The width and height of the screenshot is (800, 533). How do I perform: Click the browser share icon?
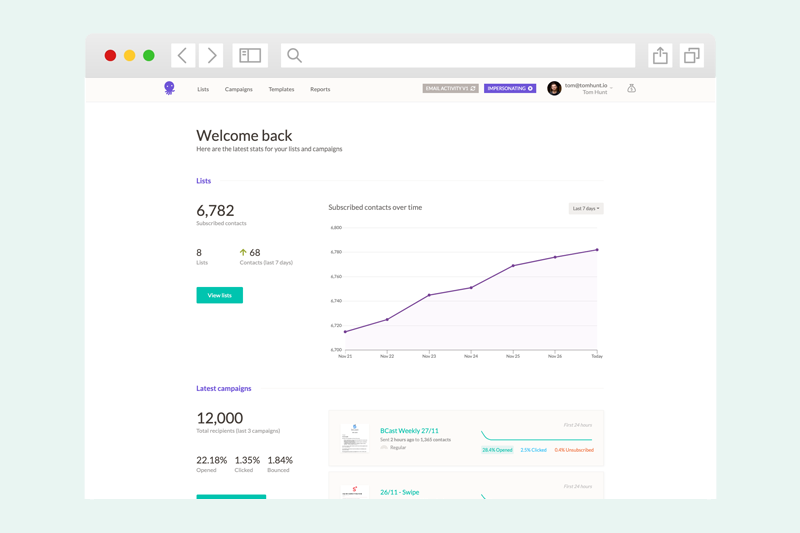point(660,55)
